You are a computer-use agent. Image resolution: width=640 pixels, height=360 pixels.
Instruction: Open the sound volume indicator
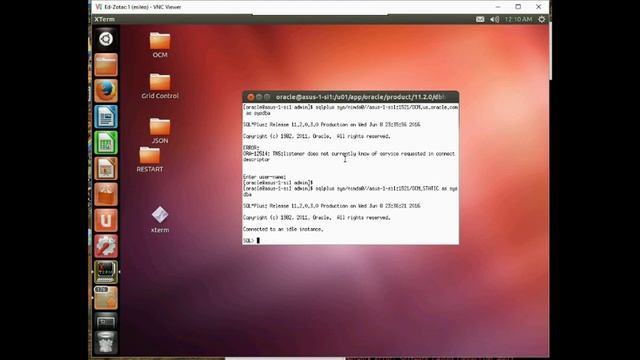tap(494, 19)
